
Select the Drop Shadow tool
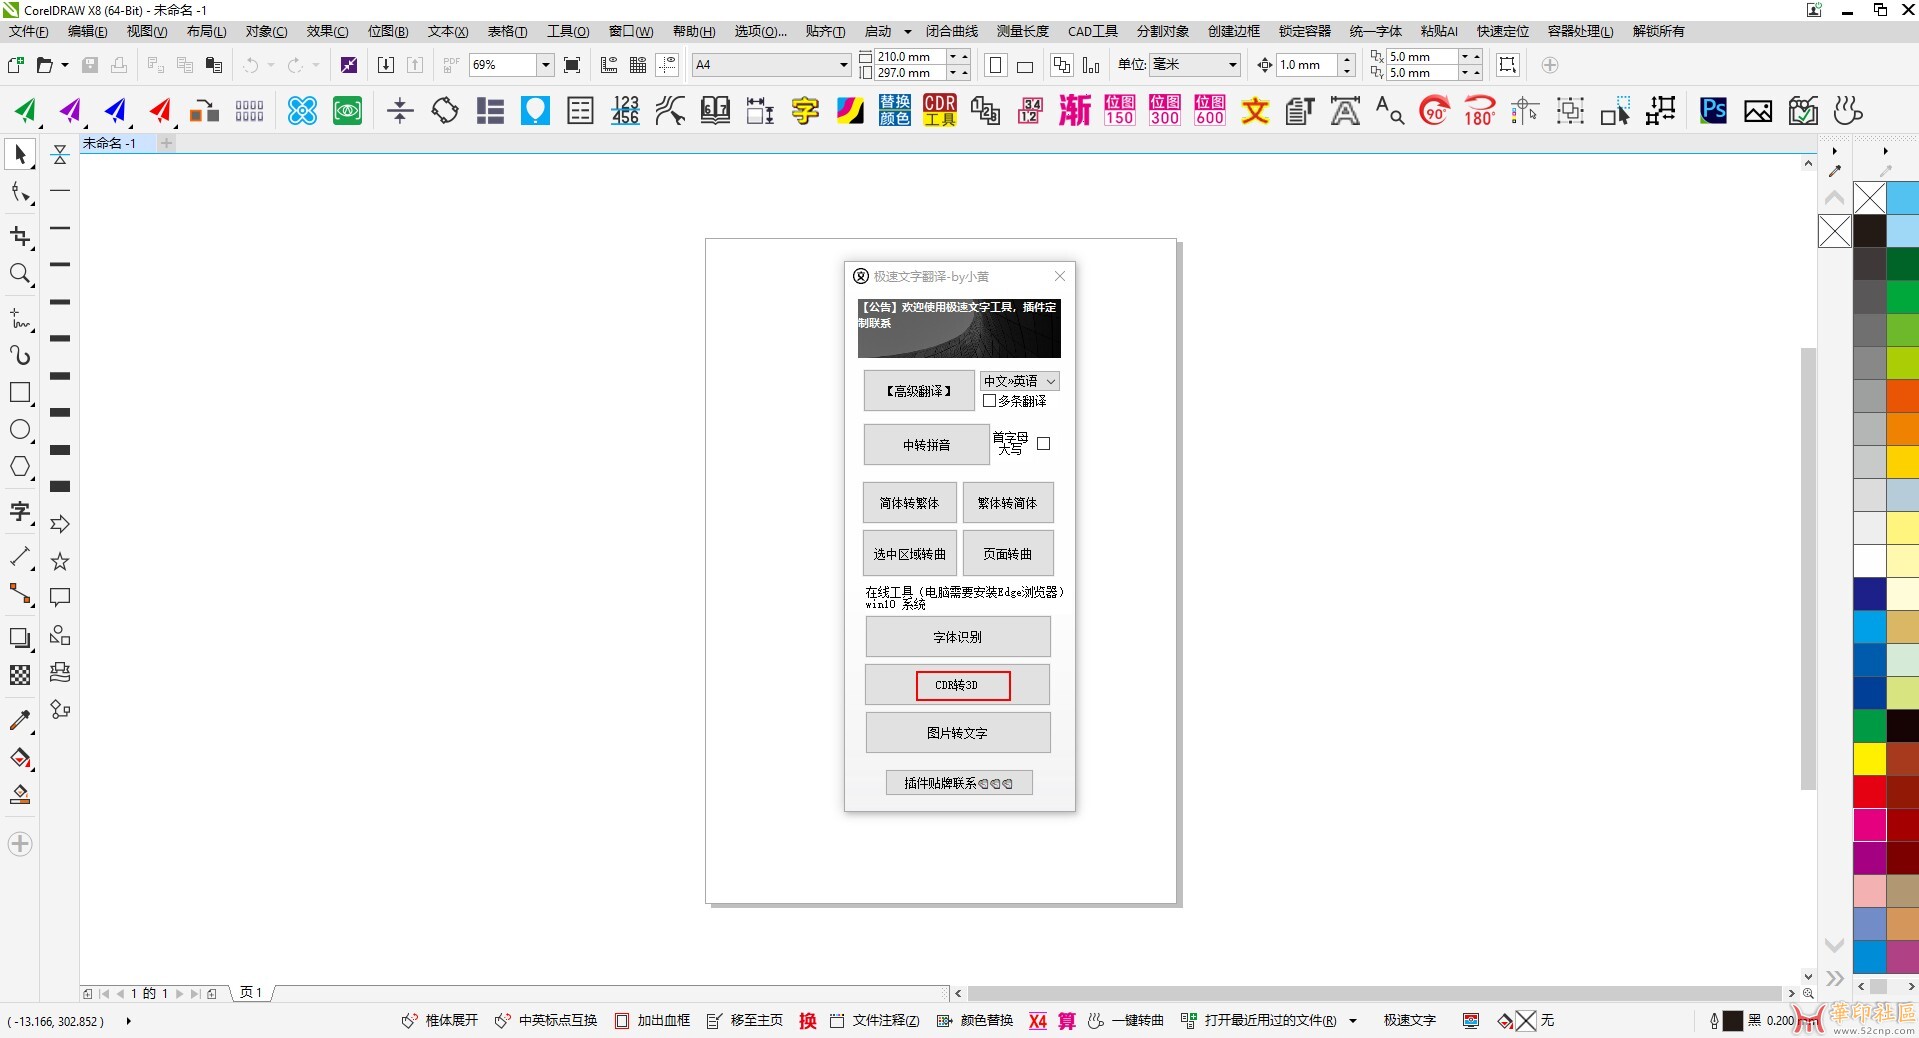[20, 638]
